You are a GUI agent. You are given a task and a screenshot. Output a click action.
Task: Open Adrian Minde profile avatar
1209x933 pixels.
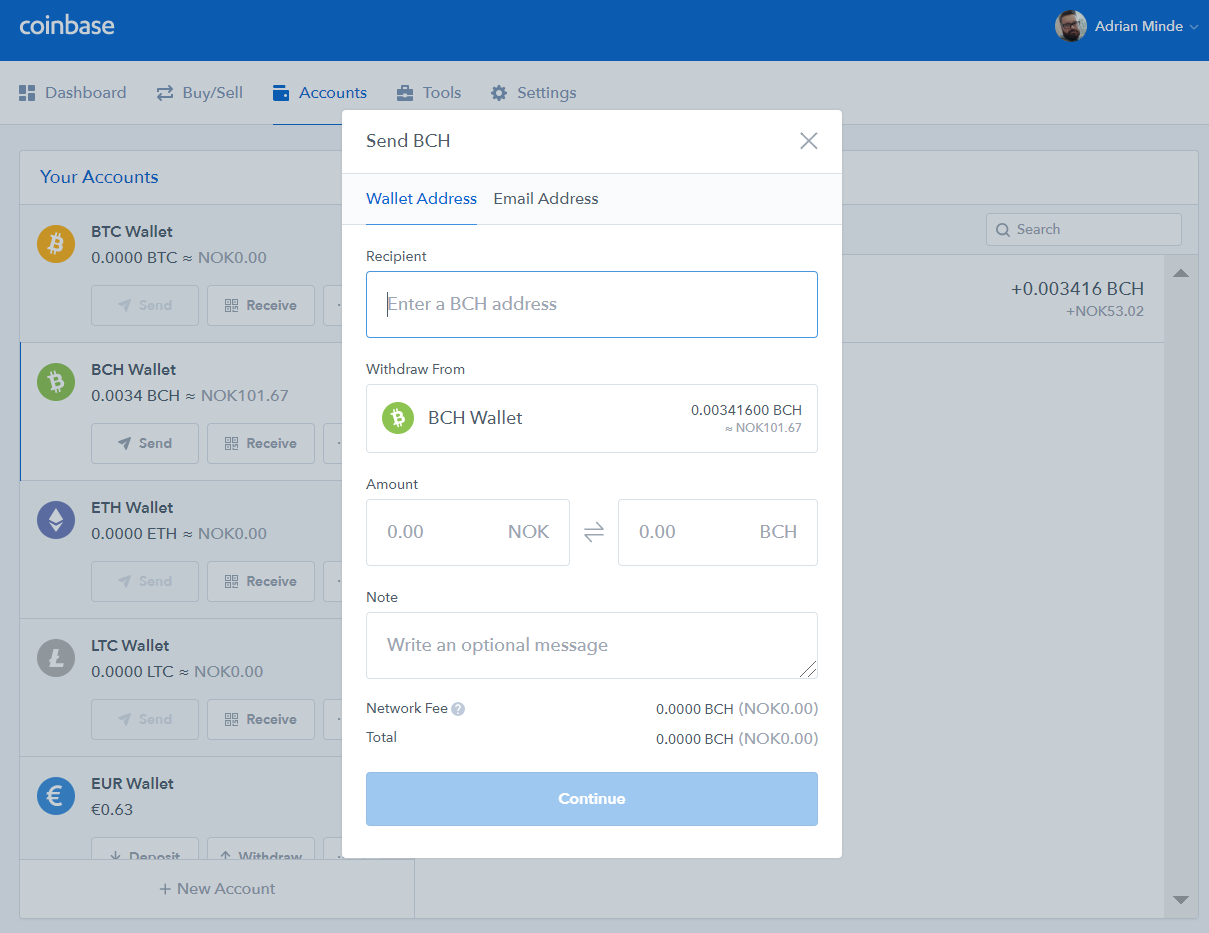click(1071, 26)
